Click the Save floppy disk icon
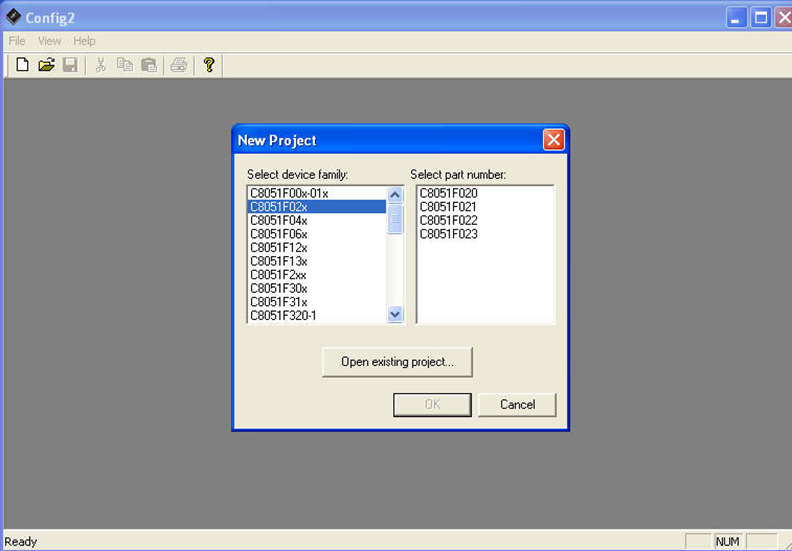 [x=70, y=65]
